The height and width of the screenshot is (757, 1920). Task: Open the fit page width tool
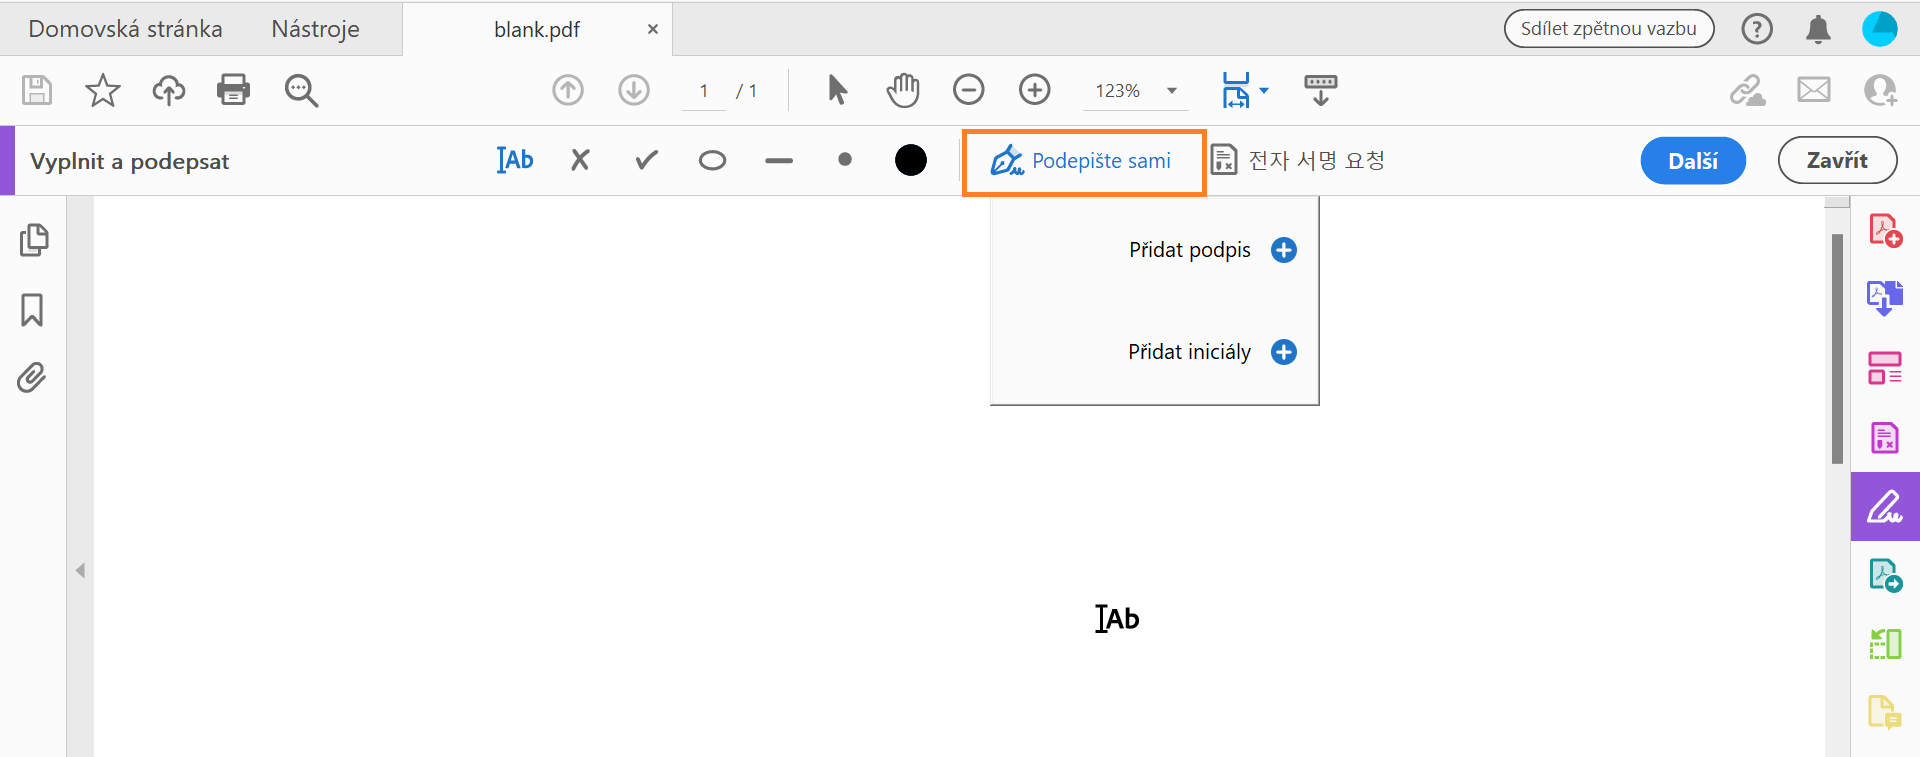(1236, 90)
